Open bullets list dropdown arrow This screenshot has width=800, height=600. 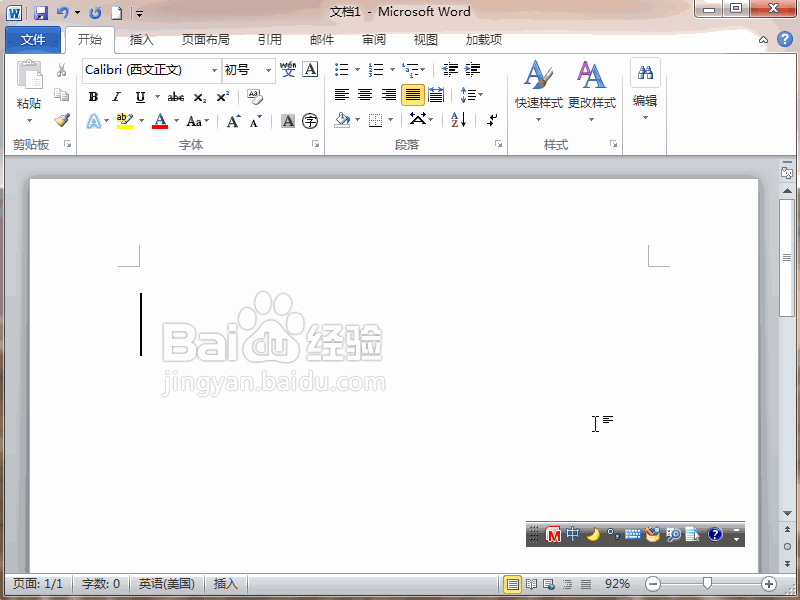357,69
